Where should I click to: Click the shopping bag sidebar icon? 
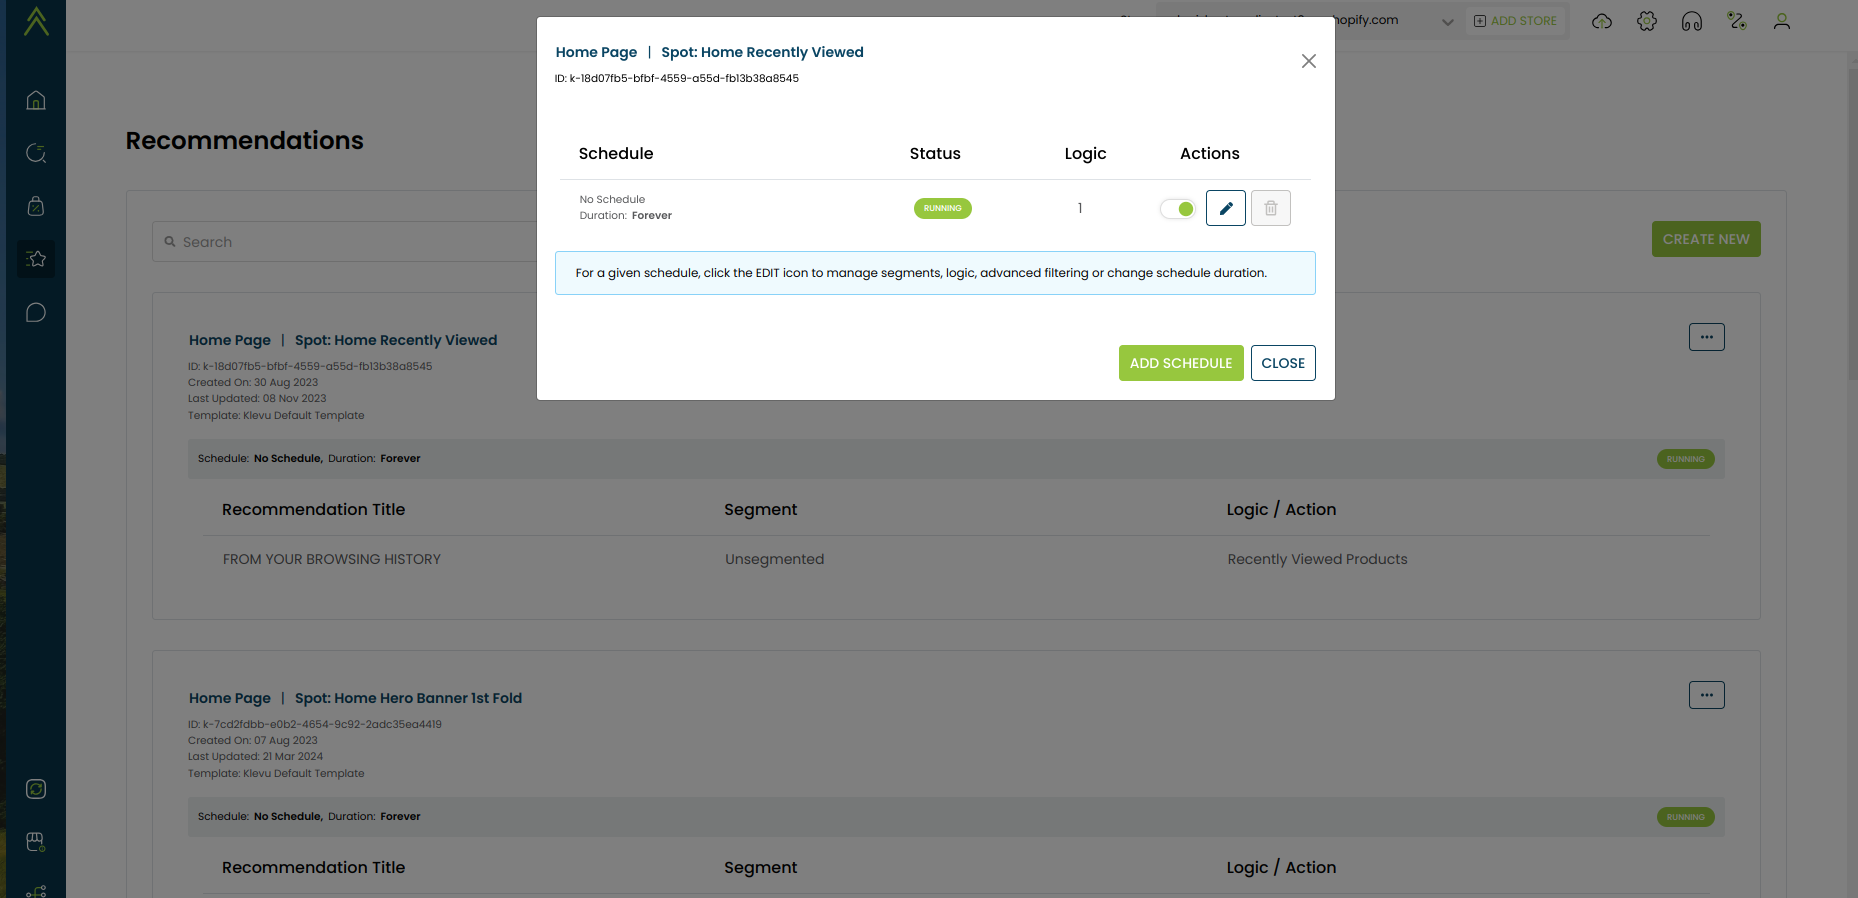(36, 206)
